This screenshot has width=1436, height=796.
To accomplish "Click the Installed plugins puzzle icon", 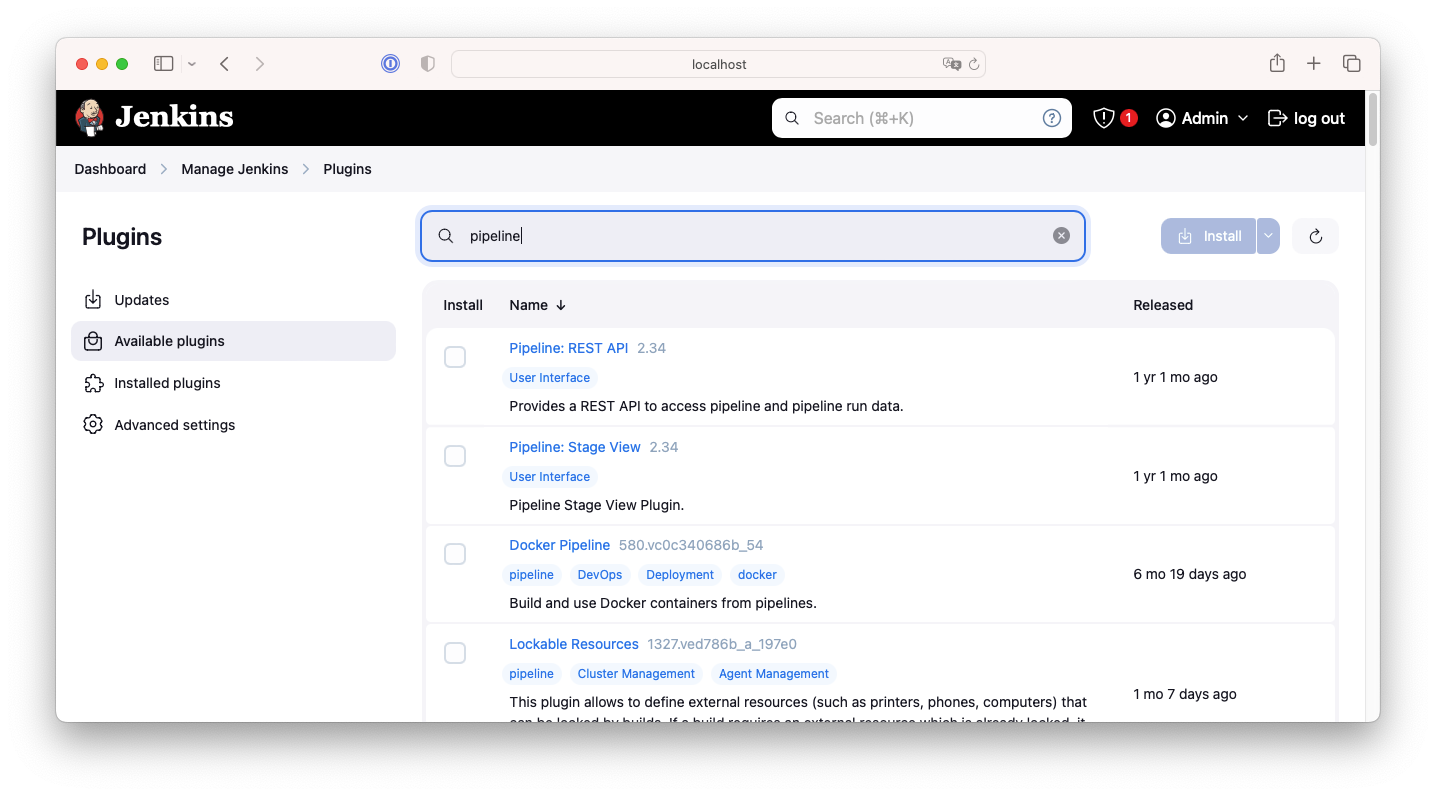I will 93,383.
